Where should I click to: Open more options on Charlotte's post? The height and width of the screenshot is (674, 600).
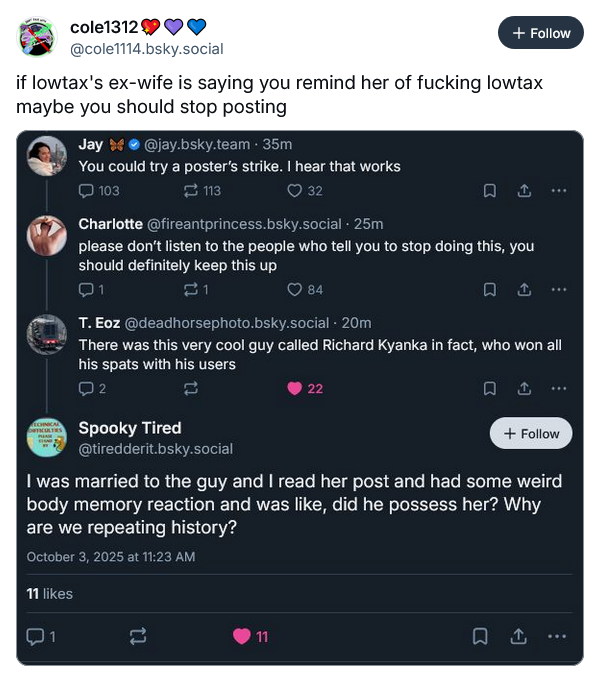(x=558, y=290)
